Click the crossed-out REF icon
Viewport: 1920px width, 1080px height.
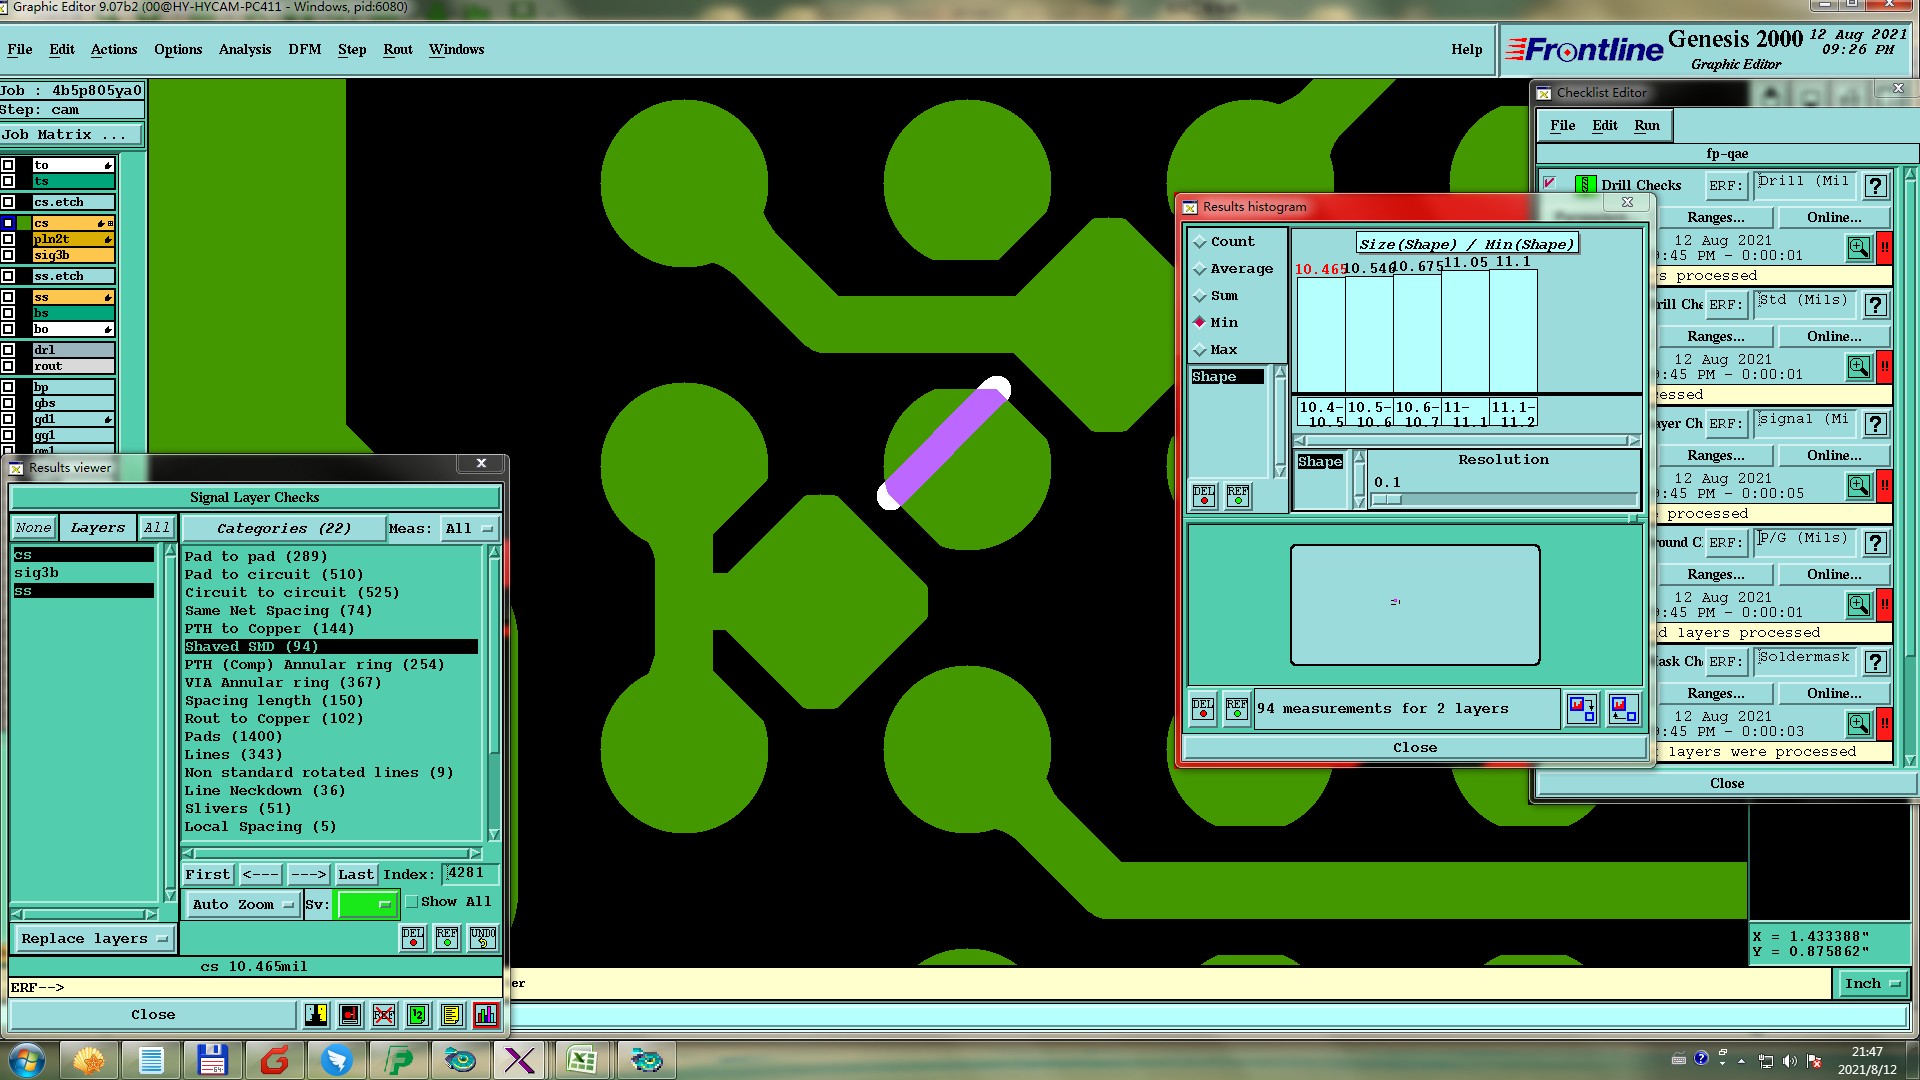click(x=384, y=1015)
